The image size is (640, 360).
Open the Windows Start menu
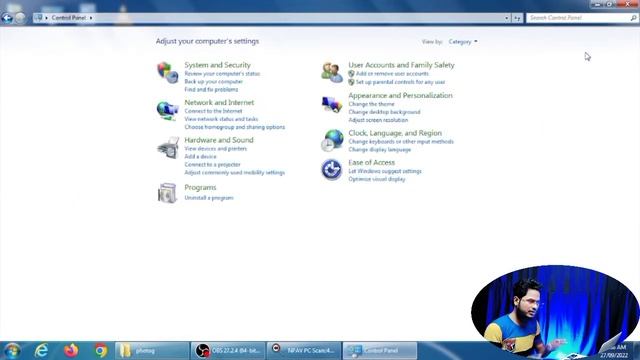point(12,351)
